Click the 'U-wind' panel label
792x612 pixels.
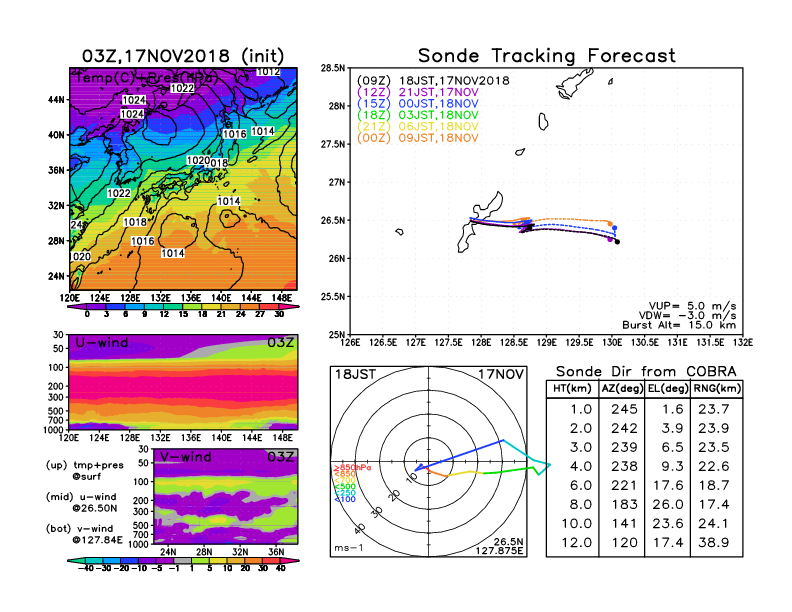tap(102, 343)
